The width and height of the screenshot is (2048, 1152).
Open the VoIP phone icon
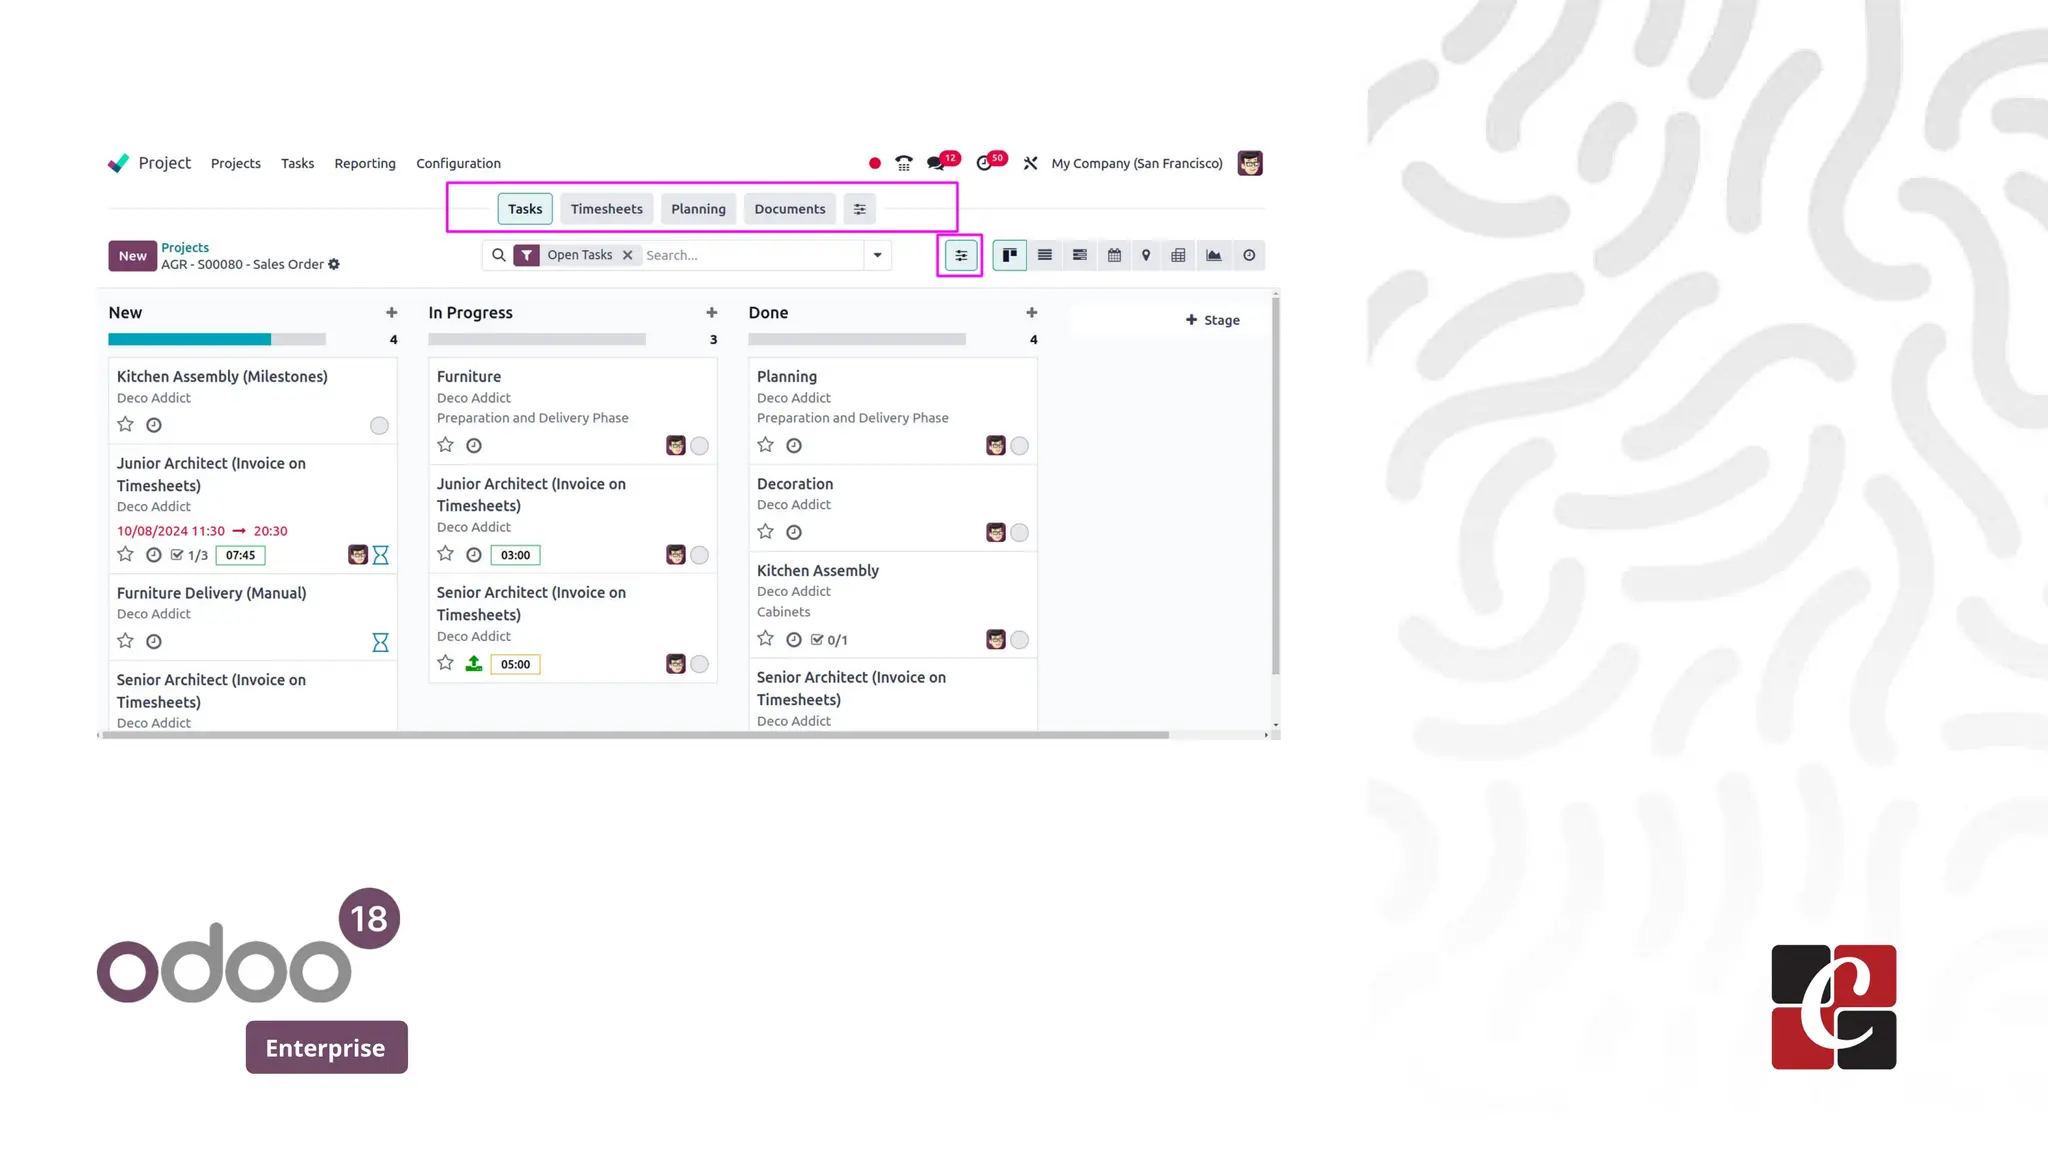pyautogui.click(x=903, y=163)
